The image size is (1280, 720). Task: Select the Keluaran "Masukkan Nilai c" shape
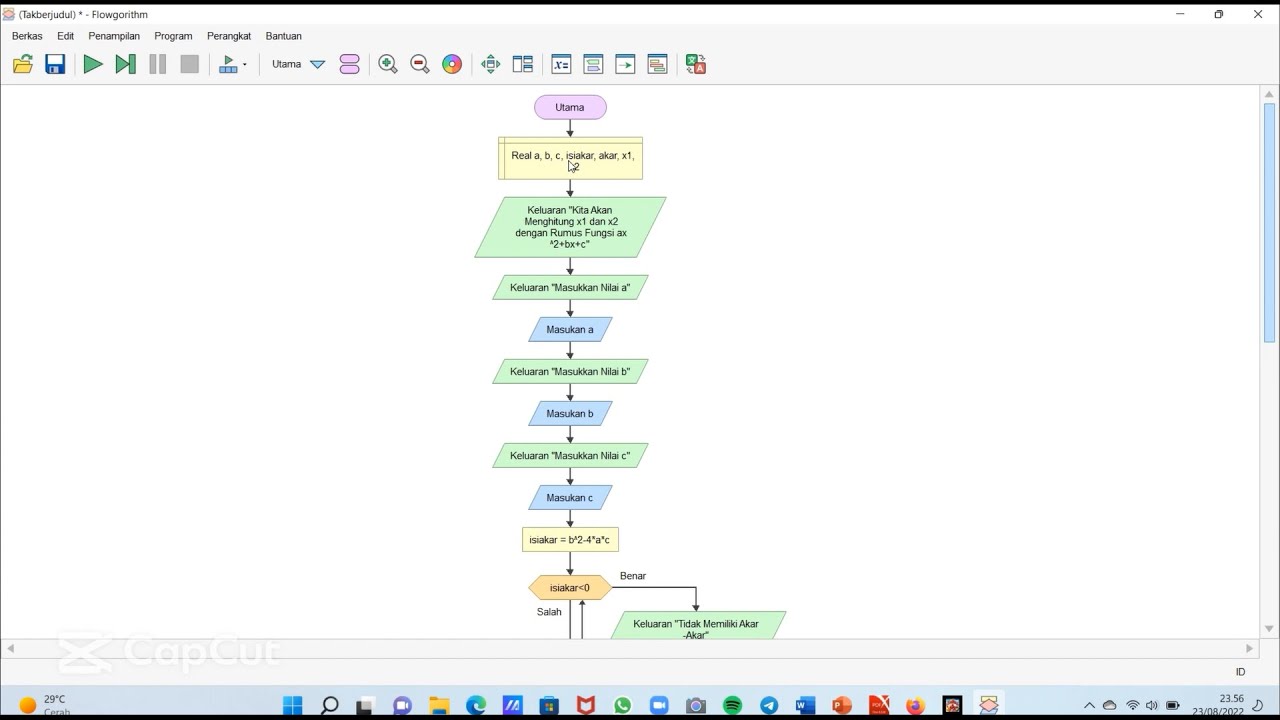(x=570, y=456)
